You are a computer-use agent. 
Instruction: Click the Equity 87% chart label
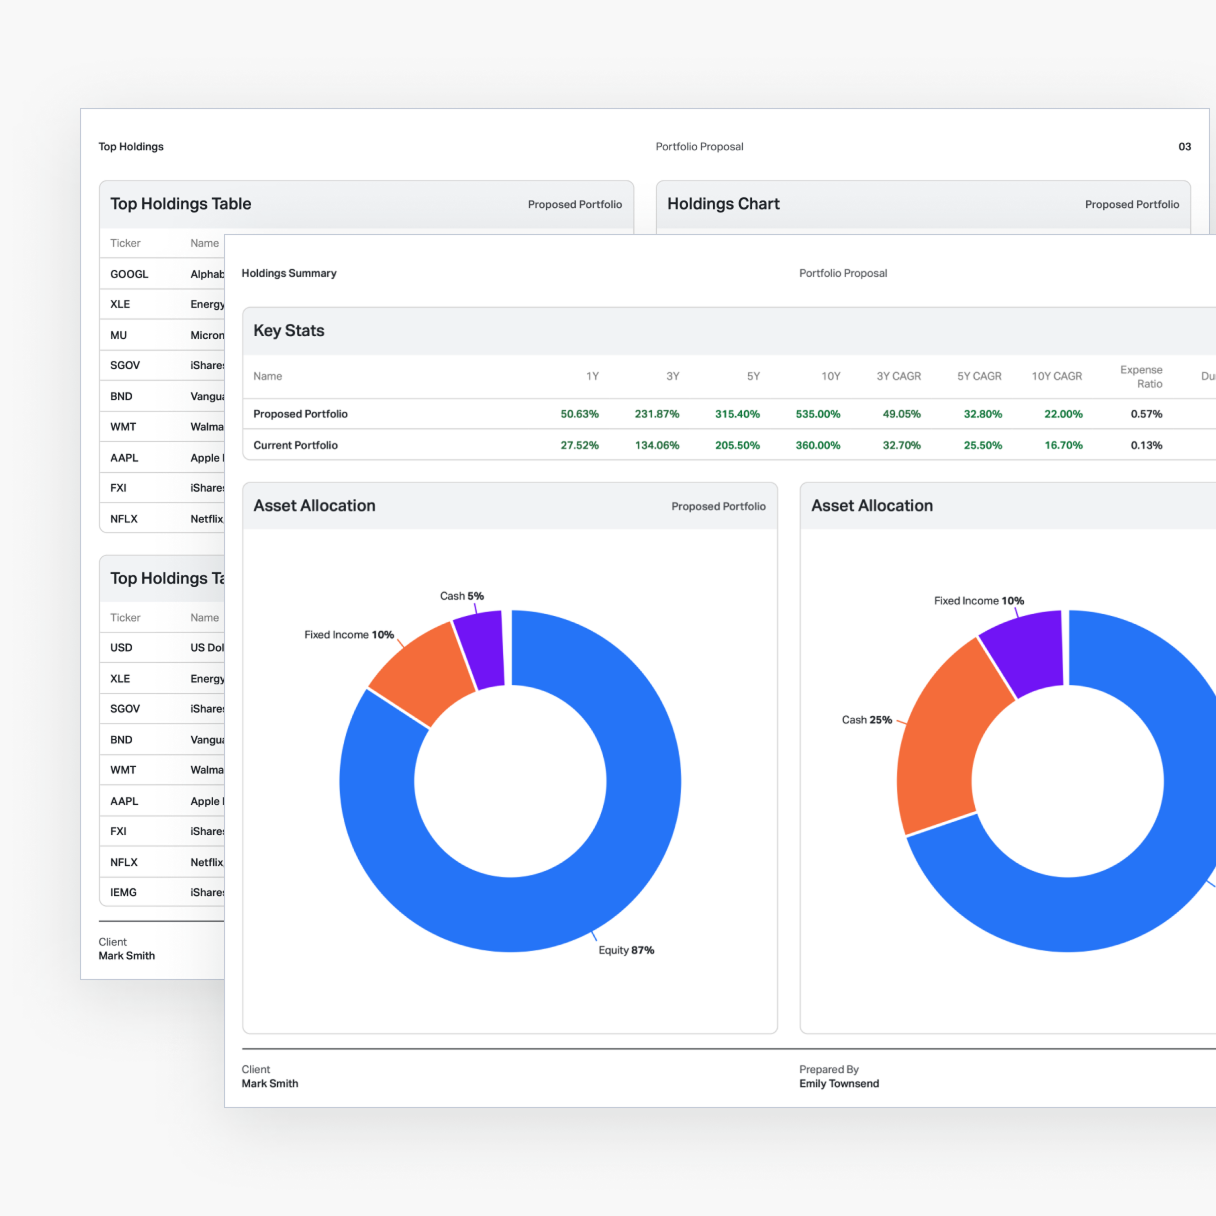click(626, 950)
